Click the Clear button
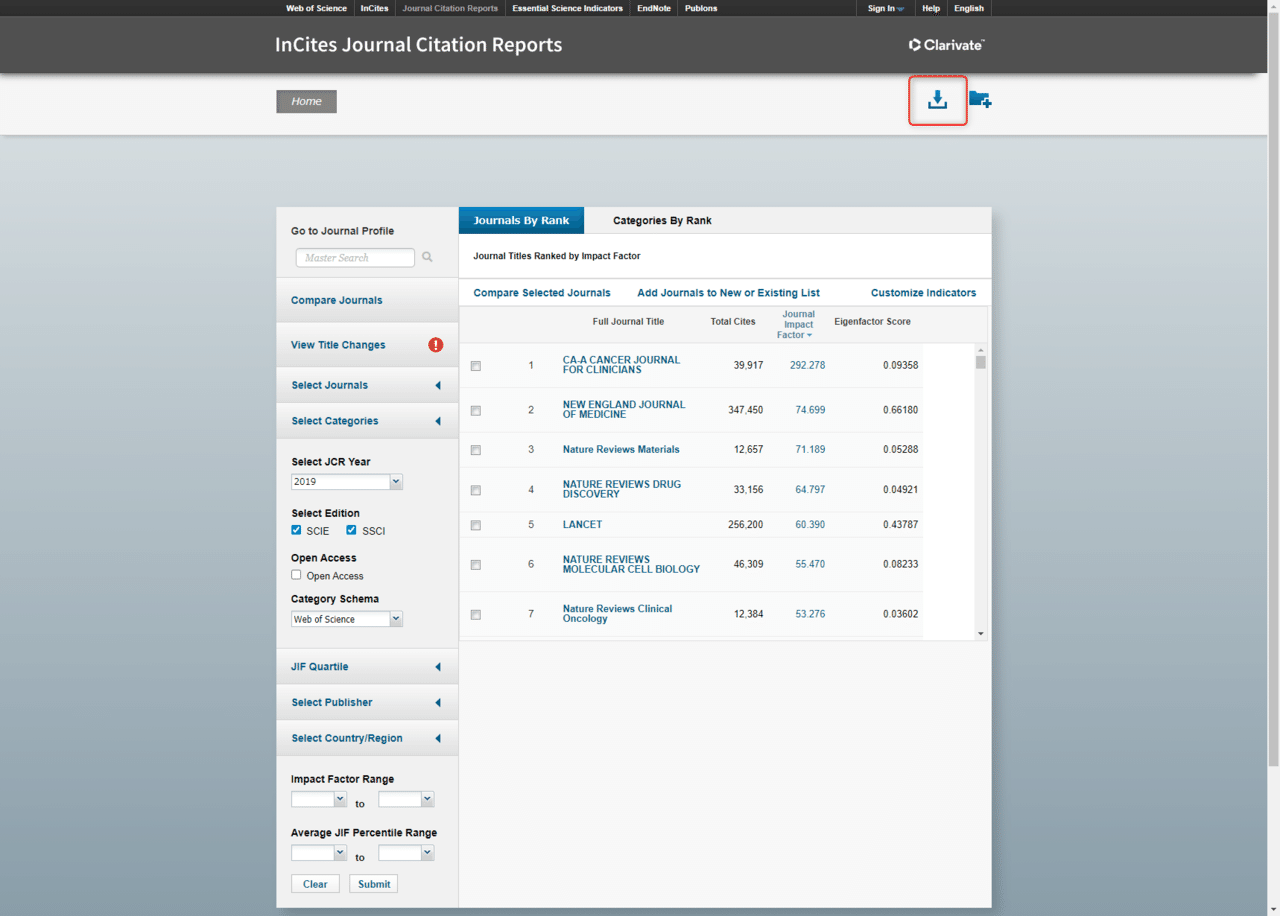This screenshot has width=1280, height=916. coord(315,884)
